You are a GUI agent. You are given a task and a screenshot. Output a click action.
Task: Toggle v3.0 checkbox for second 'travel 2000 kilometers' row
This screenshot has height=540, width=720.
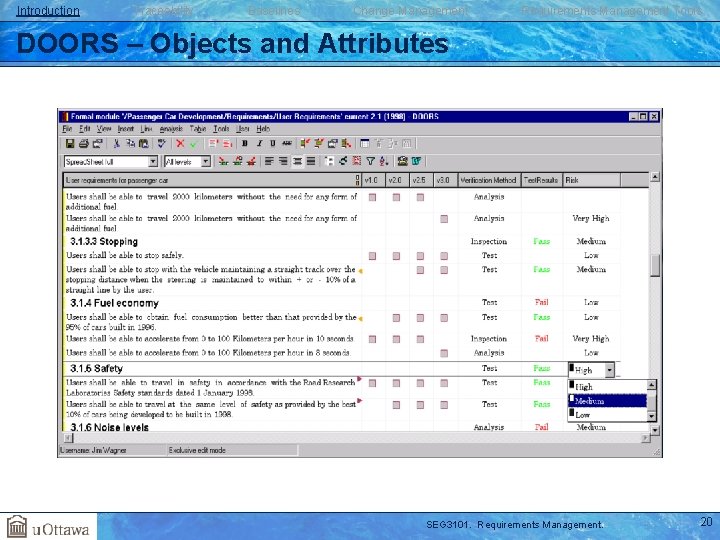click(x=444, y=219)
